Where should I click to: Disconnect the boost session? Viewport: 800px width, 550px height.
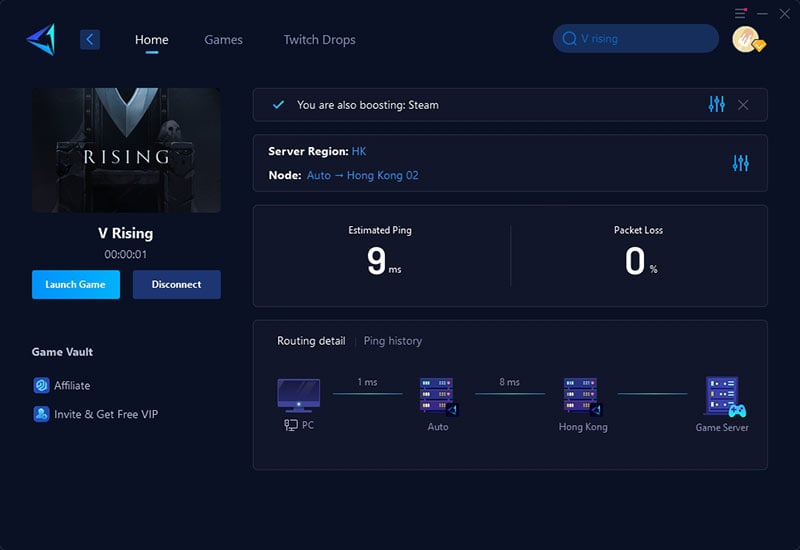pos(177,284)
